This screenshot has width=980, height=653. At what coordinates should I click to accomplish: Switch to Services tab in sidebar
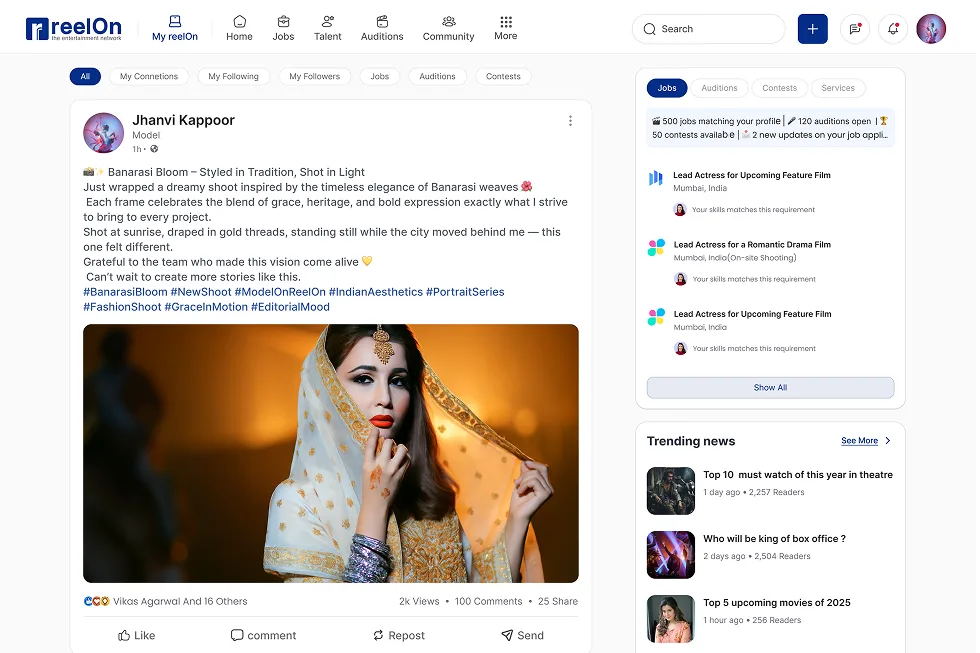pos(838,88)
